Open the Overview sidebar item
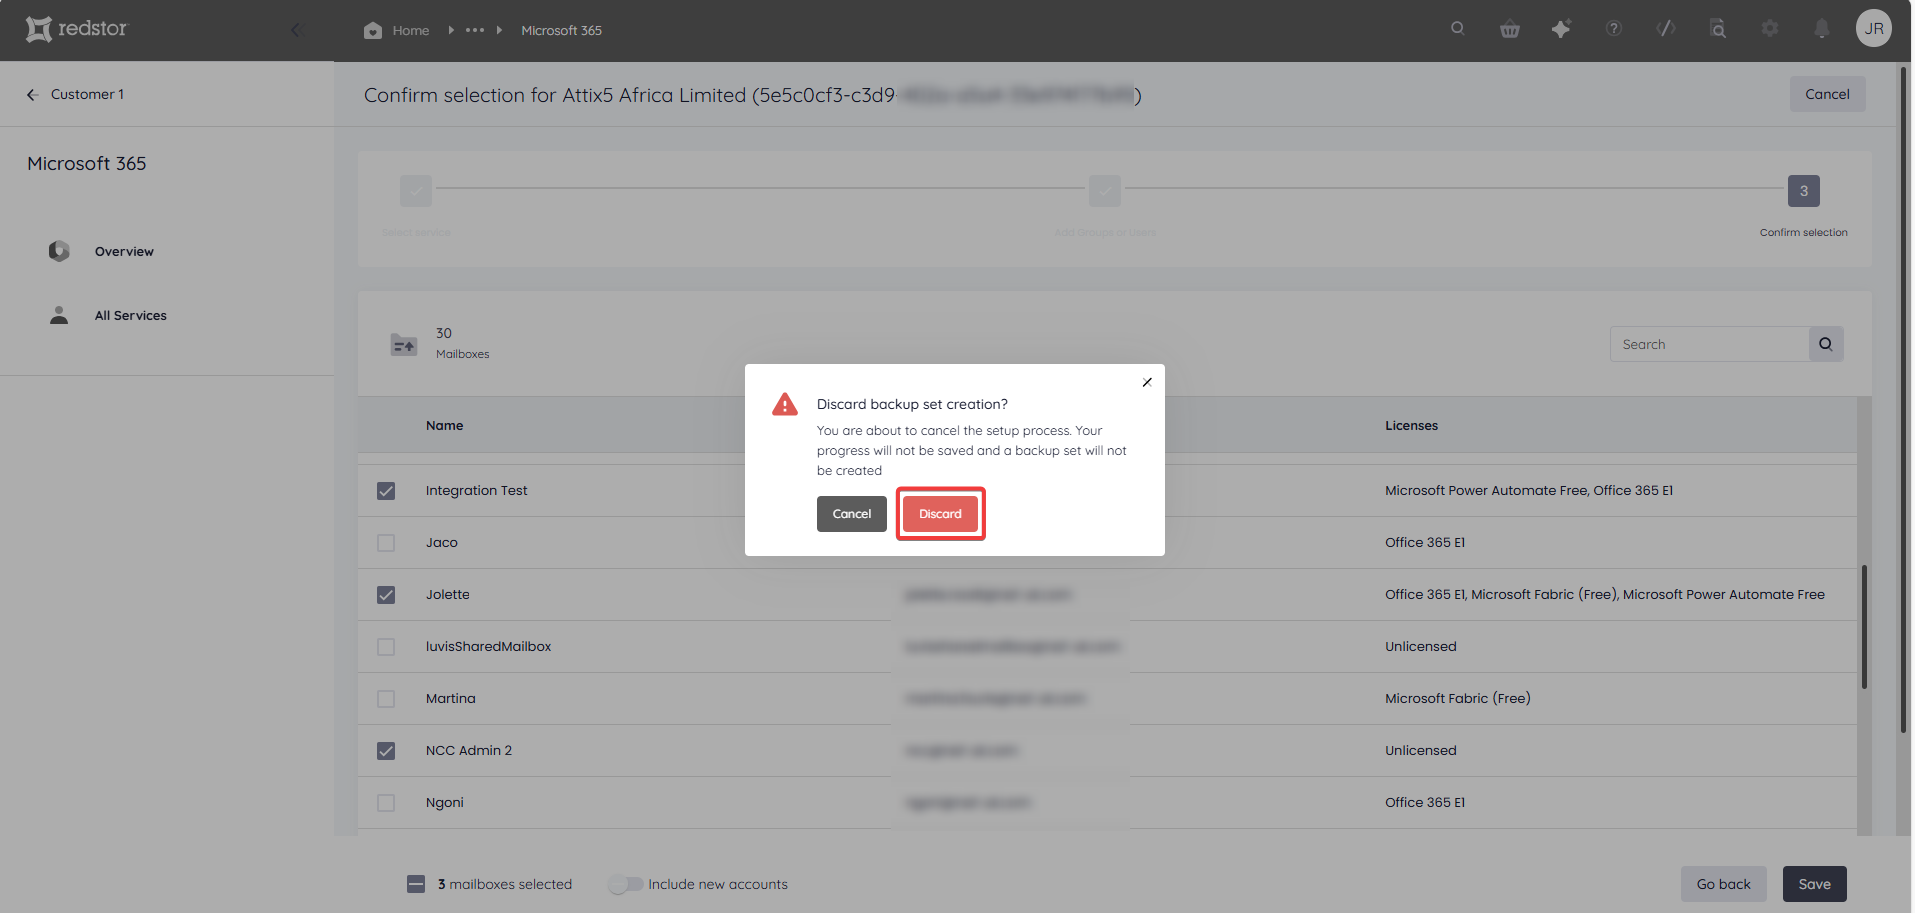 coord(124,252)
